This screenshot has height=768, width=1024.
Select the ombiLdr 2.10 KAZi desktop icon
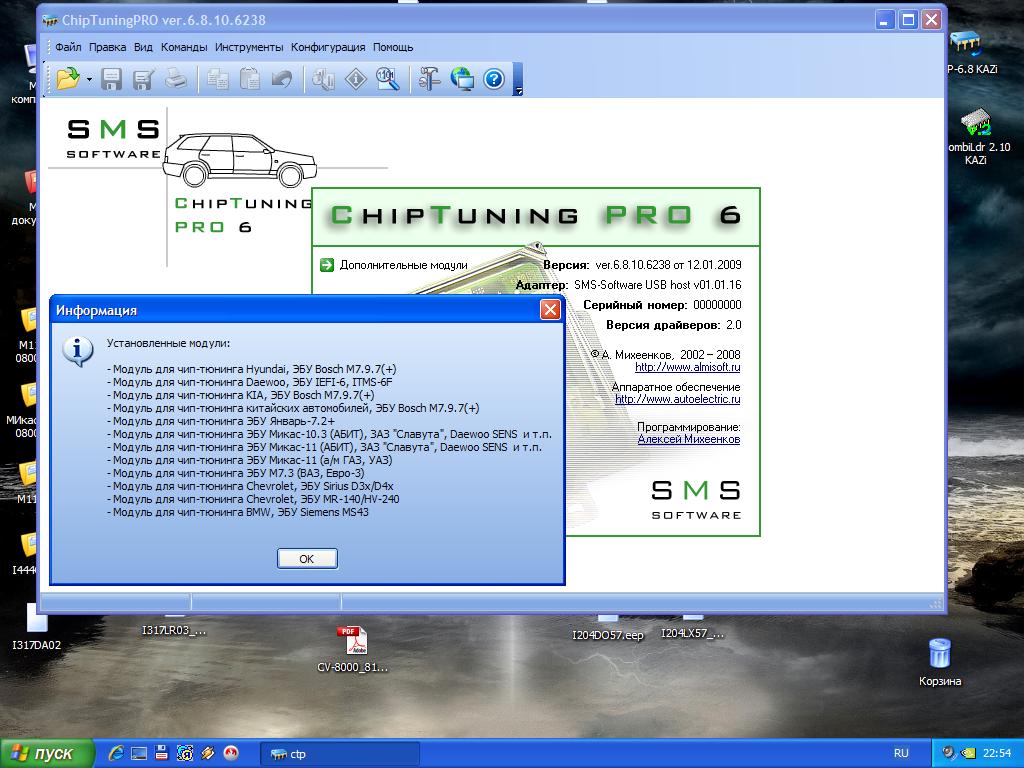point(978,136)
